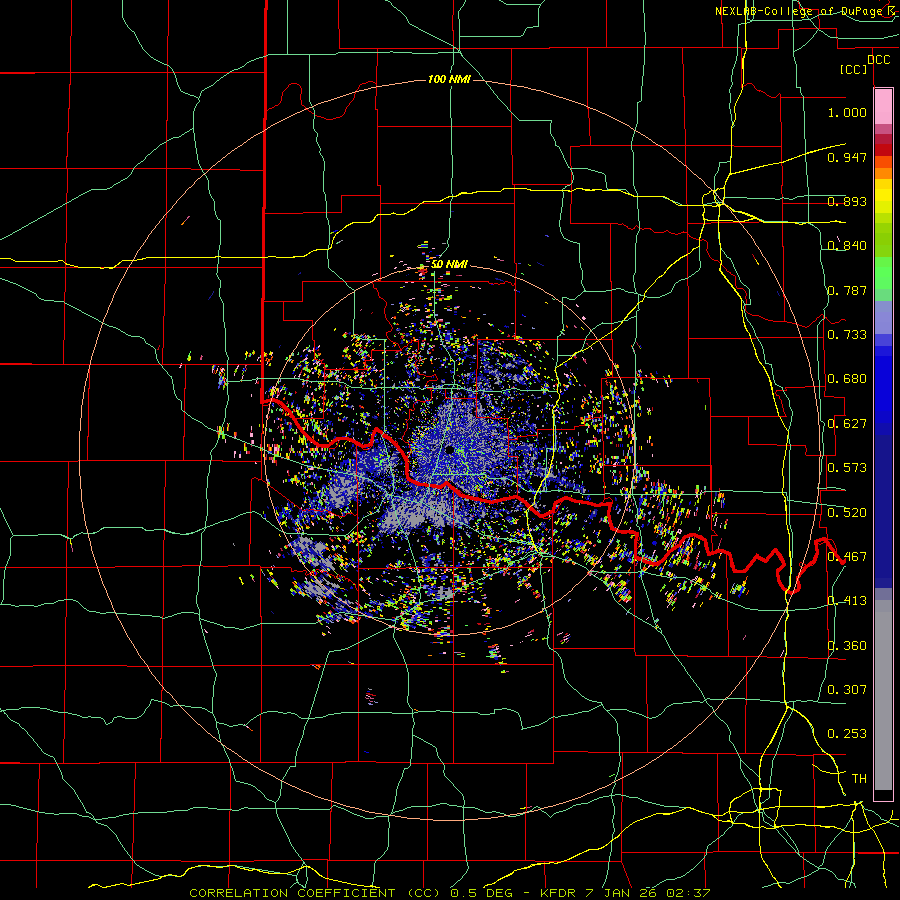Click the TH threshold label on legend
The image size is (900, 900).
[859, 779]
